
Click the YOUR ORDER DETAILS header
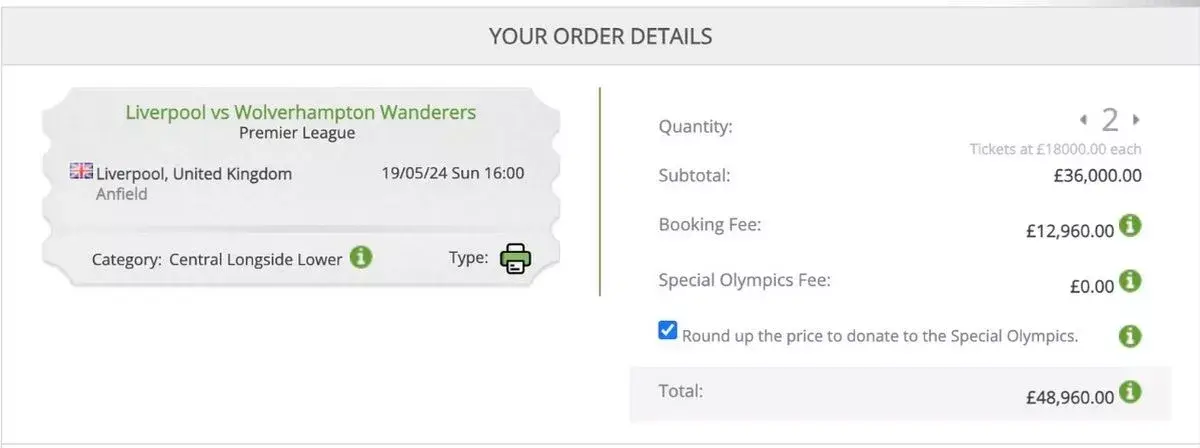pyautogui.click(x=600, y=37)
